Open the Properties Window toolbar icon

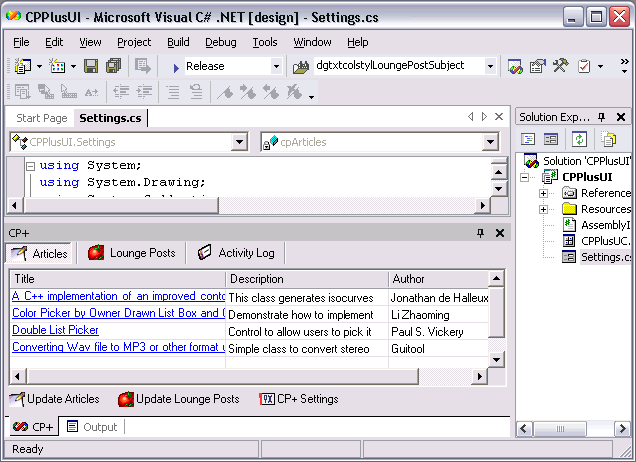(x=538, y=66)
